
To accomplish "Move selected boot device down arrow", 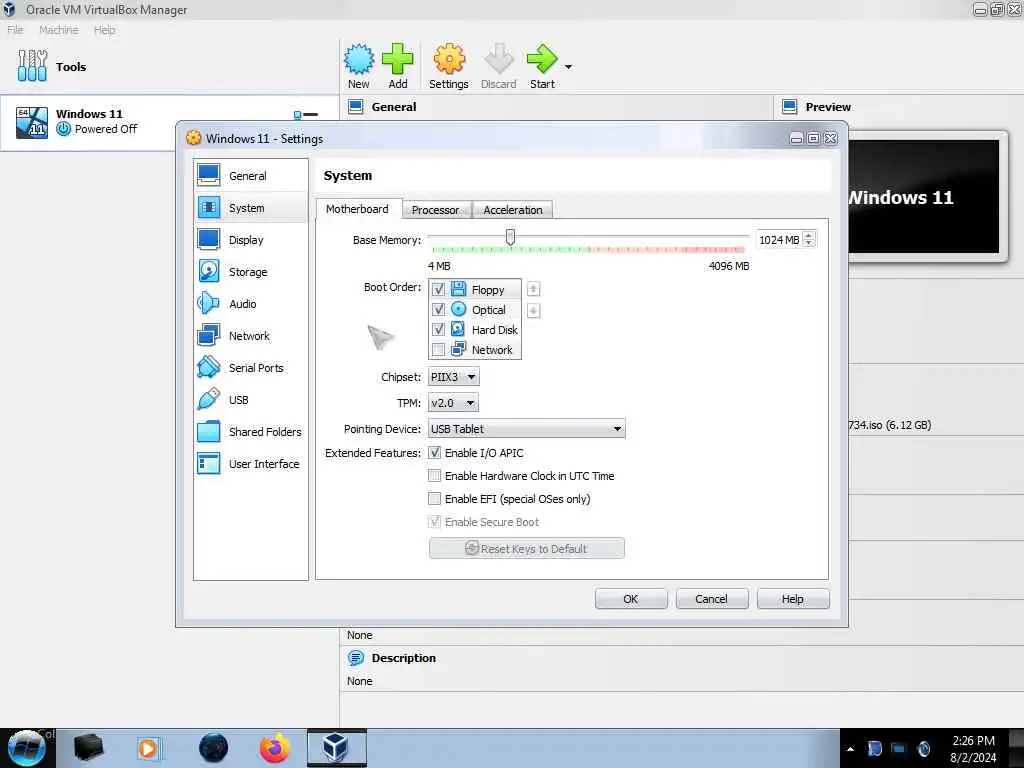I will (534, 310).
